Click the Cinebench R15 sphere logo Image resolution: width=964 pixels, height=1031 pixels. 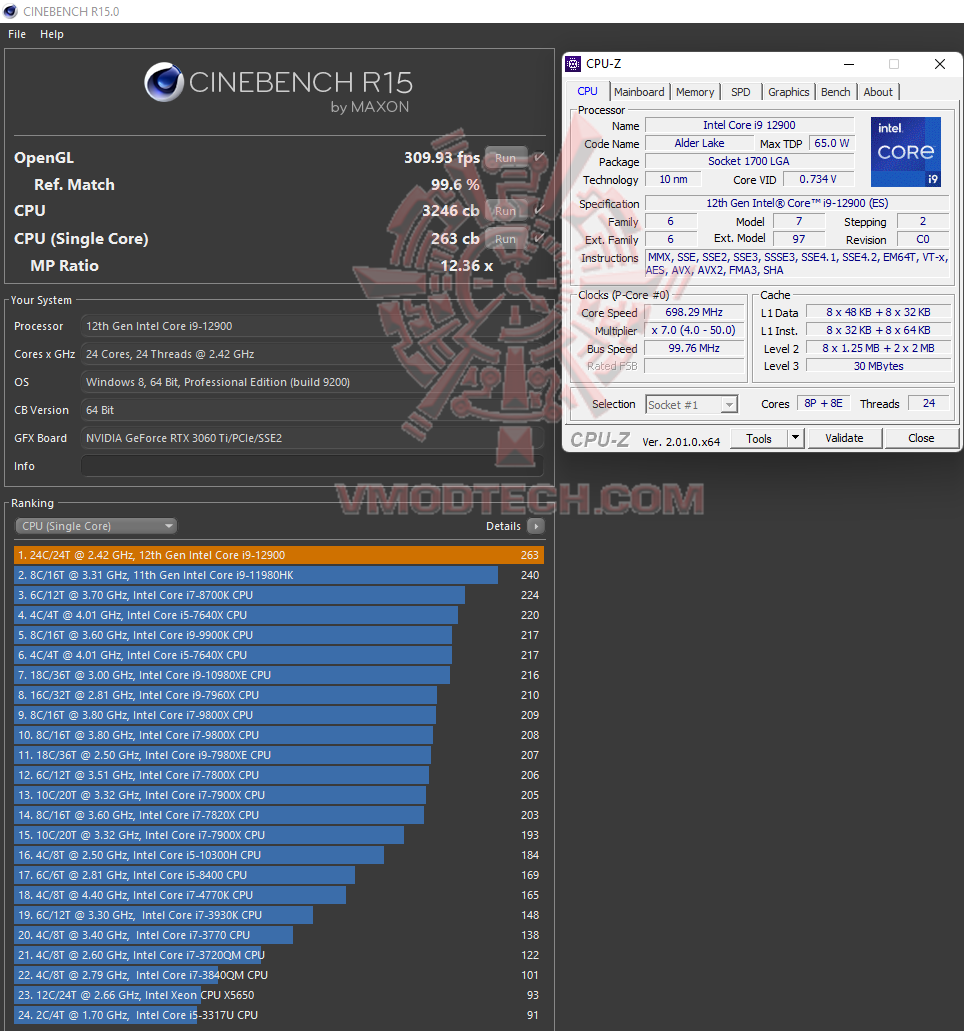pyautogui.click(x=164, y=82)
